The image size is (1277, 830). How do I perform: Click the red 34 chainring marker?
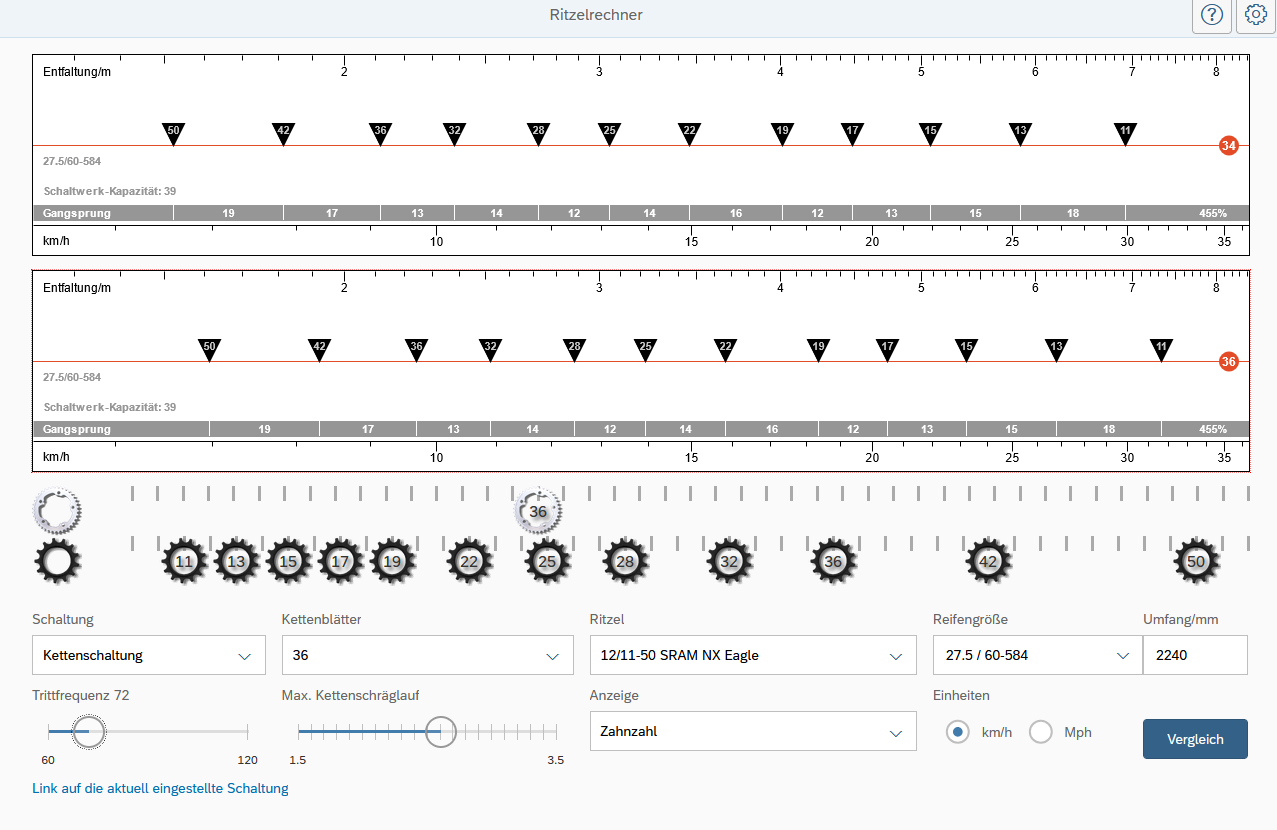1229,146
